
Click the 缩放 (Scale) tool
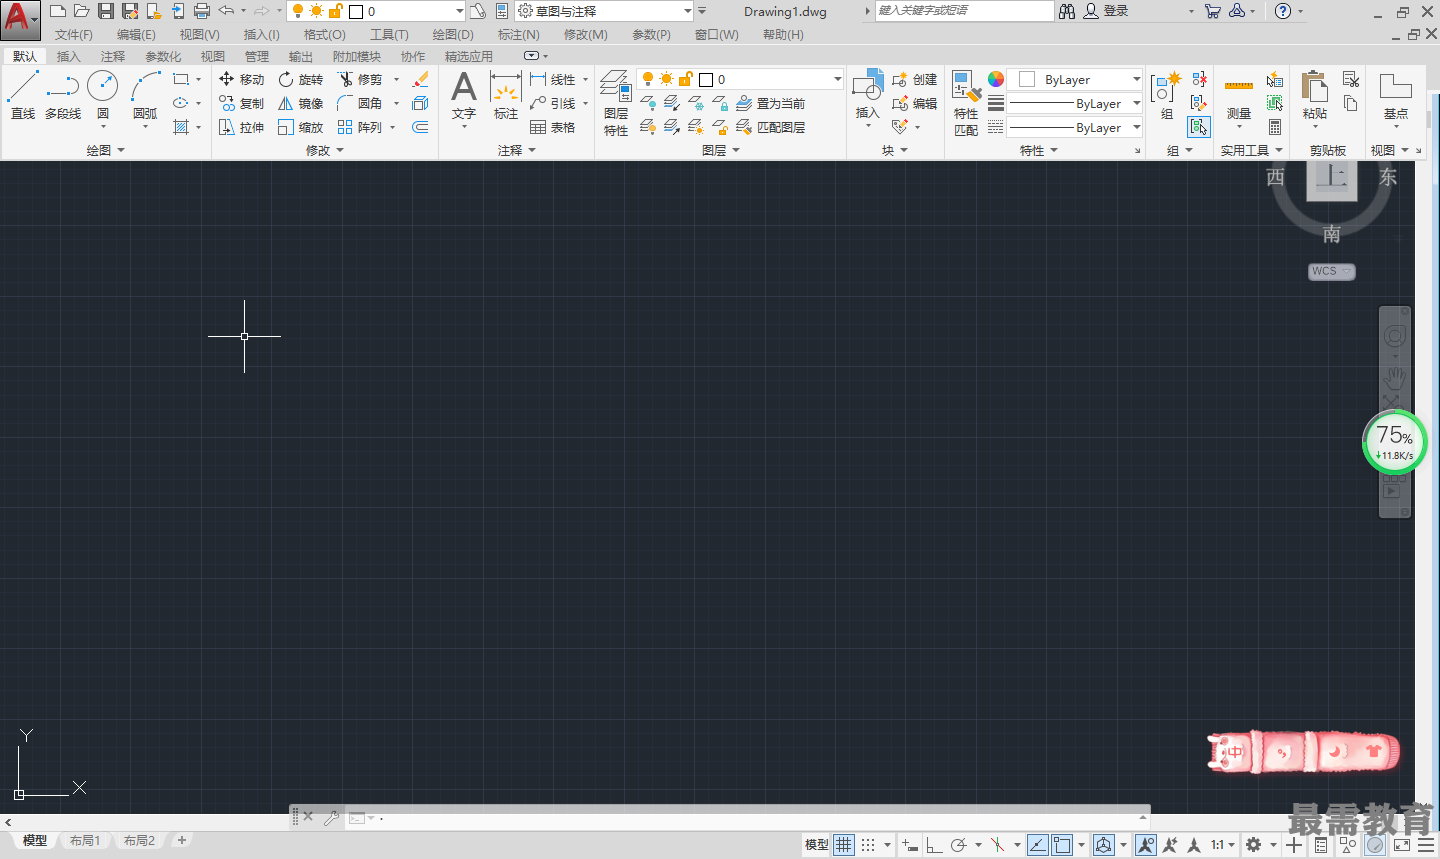(301, 127)
